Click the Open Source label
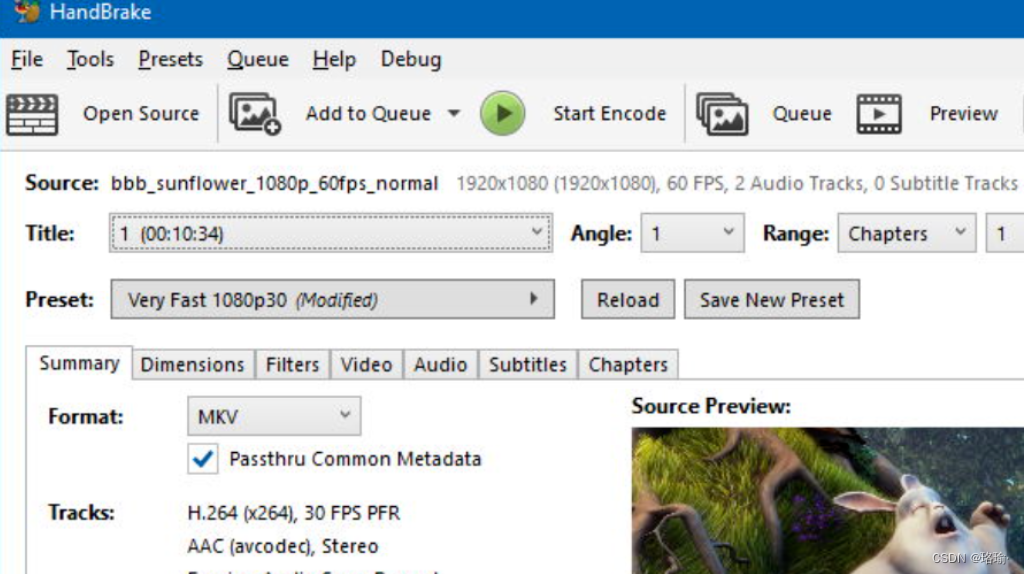The width and height of the screenshot is (1025, 574). point(141,114)
